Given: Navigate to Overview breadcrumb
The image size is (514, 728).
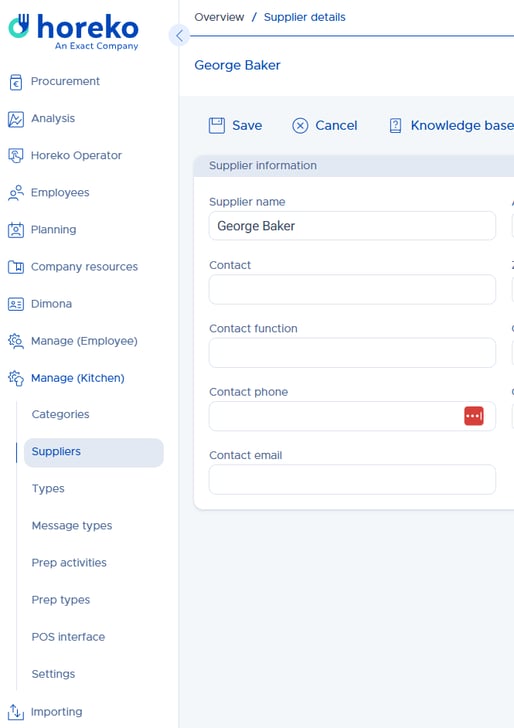Looking at the screenshot, I should click(x=219, y=17).
